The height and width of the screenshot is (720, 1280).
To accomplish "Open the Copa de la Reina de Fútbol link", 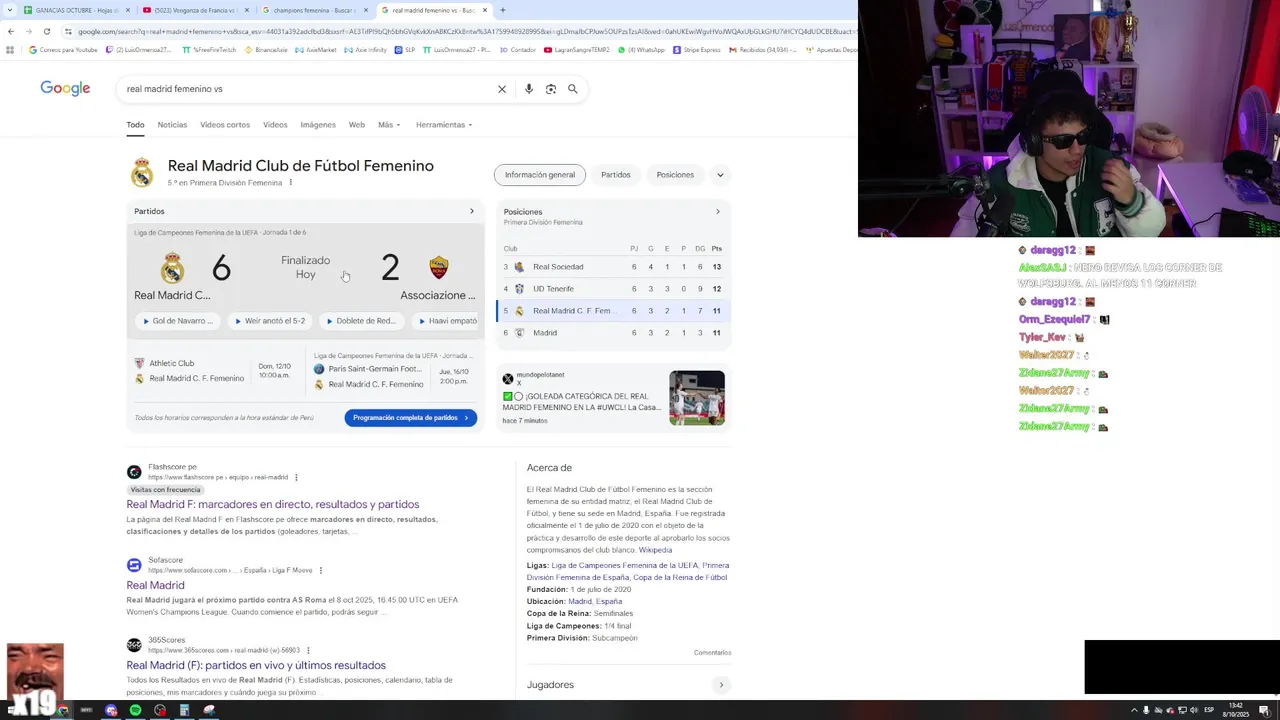I will [x=680, y=577].
